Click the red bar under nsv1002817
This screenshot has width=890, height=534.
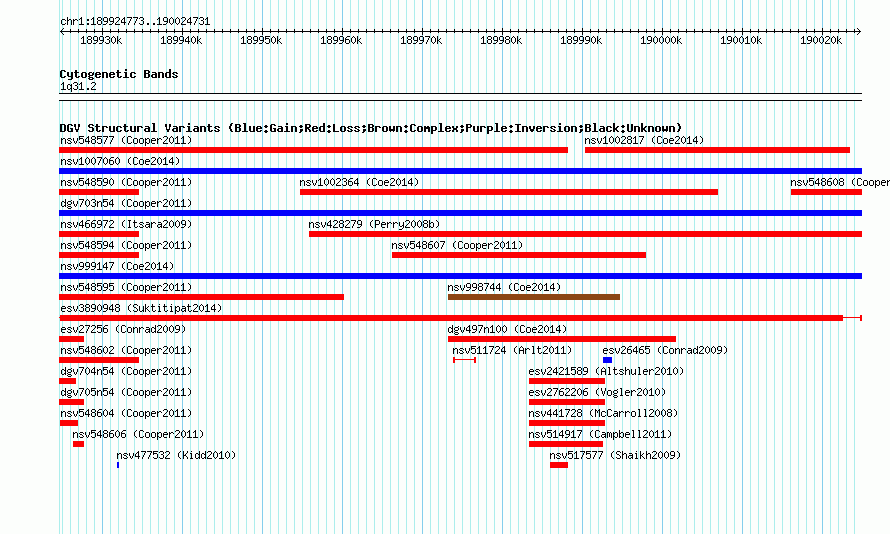(717, 150)
